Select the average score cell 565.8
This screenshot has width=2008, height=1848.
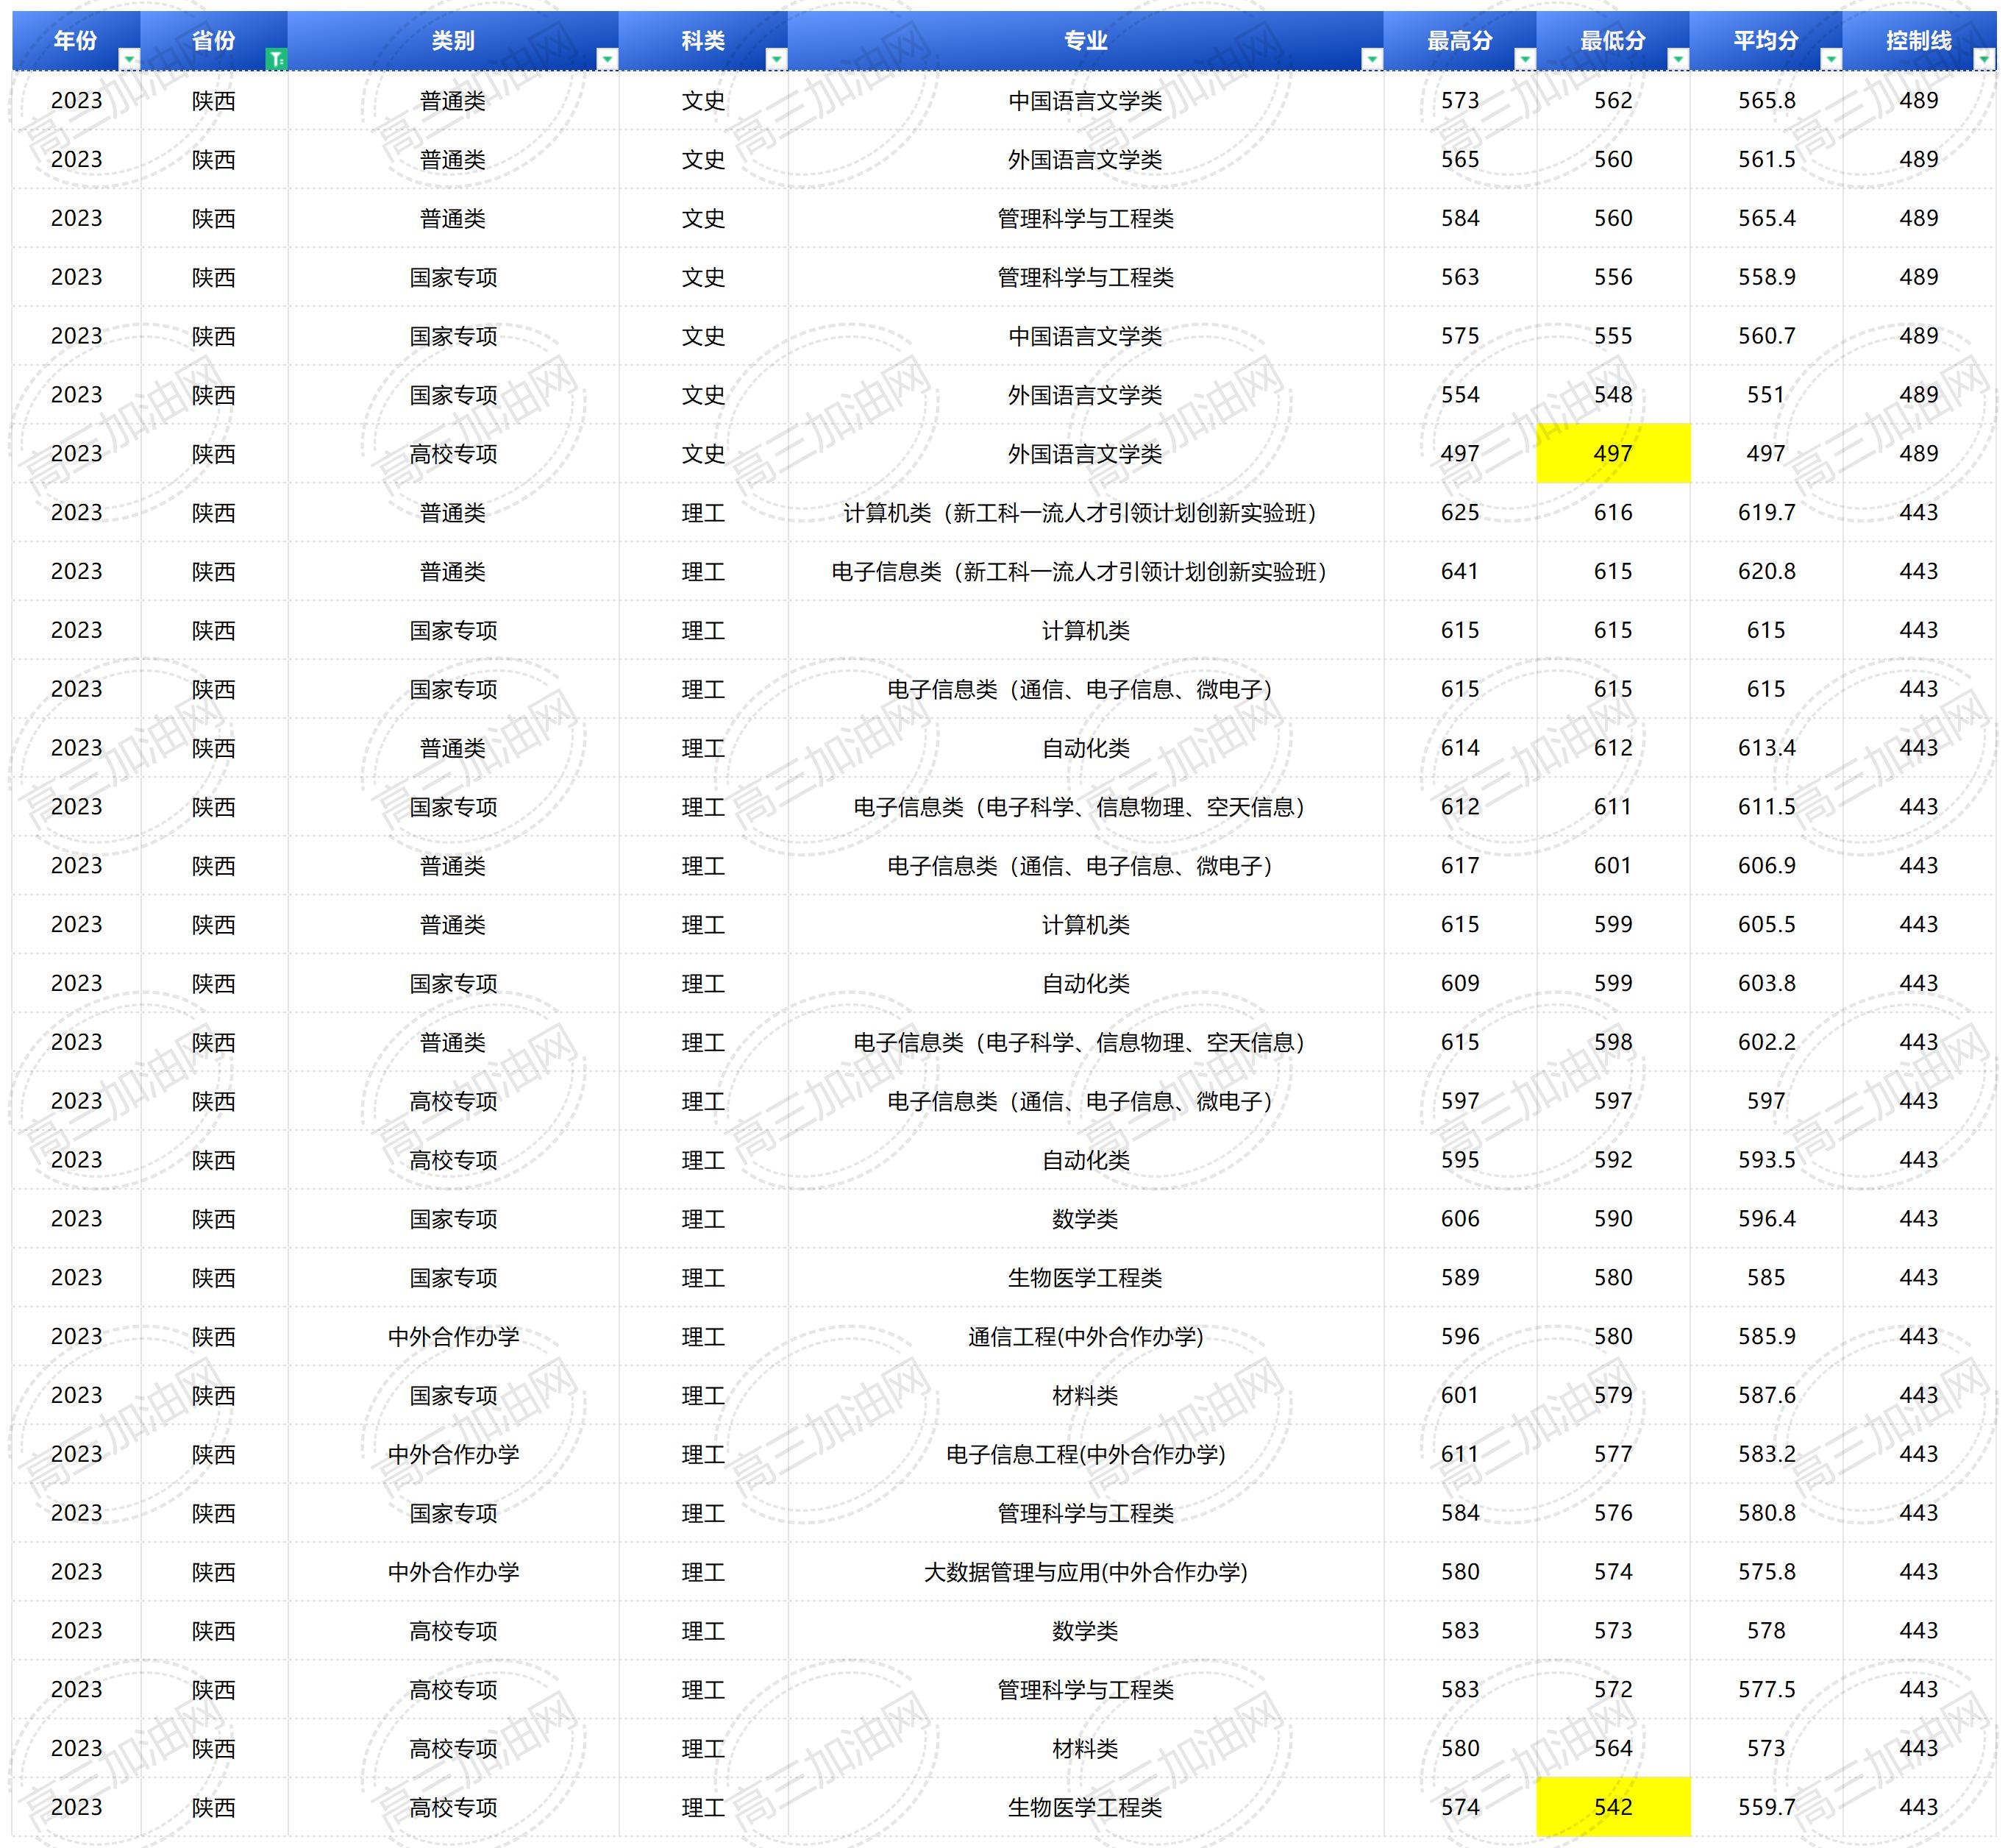[x=1766, y=100]
